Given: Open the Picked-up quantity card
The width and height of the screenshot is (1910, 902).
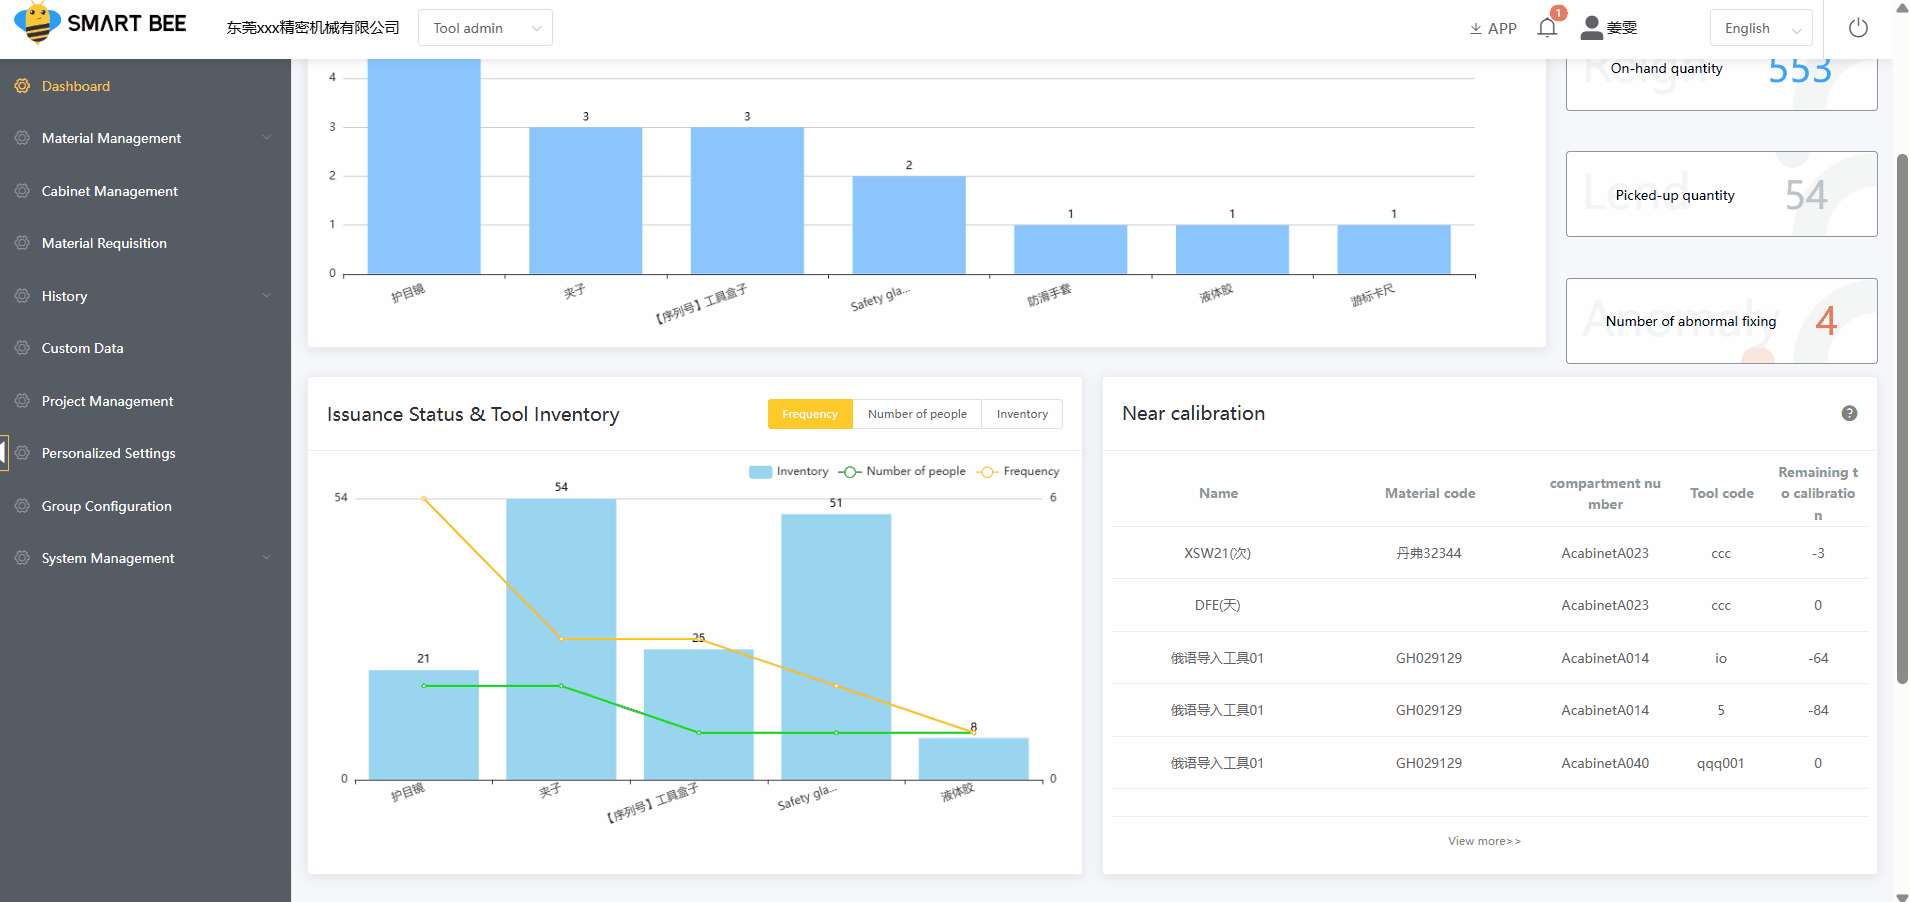Looking at the screenshot, I should [x=1721, y=194].
